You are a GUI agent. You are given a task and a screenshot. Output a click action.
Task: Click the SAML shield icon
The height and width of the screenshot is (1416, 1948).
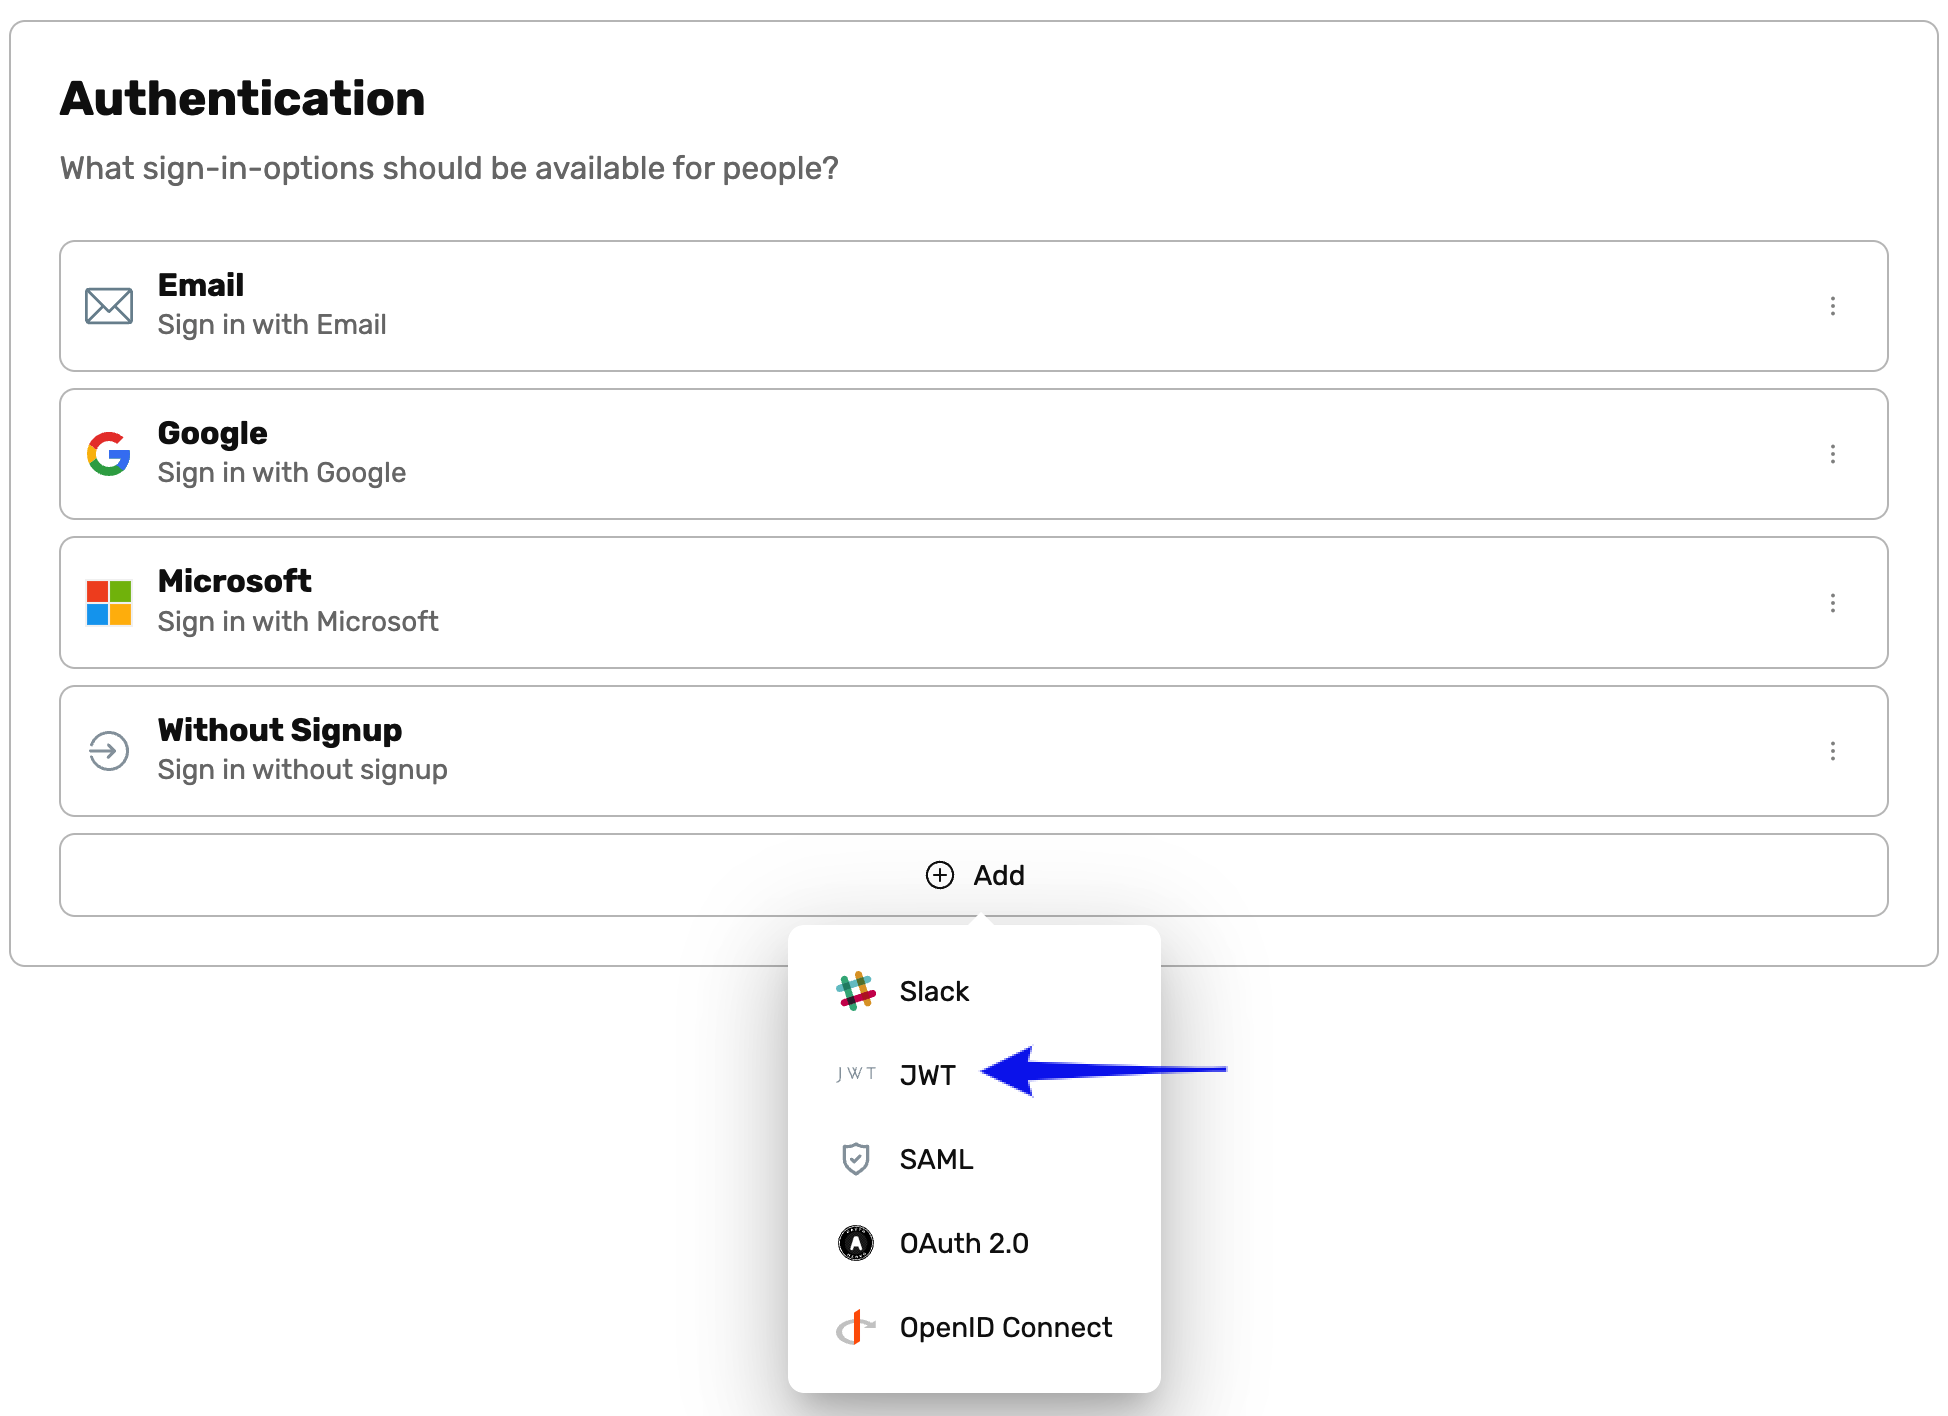856,1158
